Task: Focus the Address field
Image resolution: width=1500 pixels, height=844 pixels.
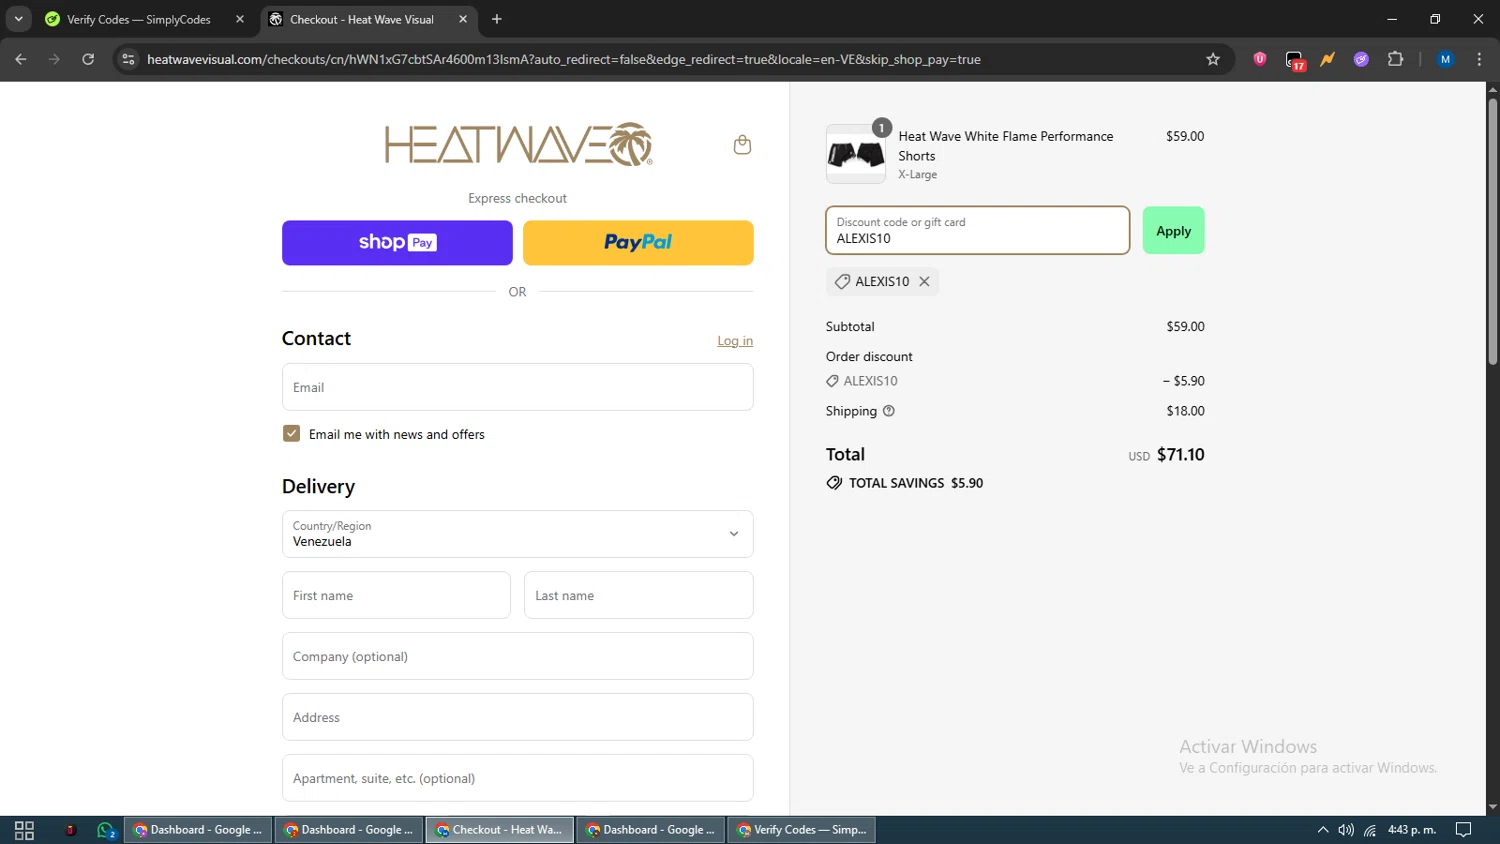Action: pos(517,717)
